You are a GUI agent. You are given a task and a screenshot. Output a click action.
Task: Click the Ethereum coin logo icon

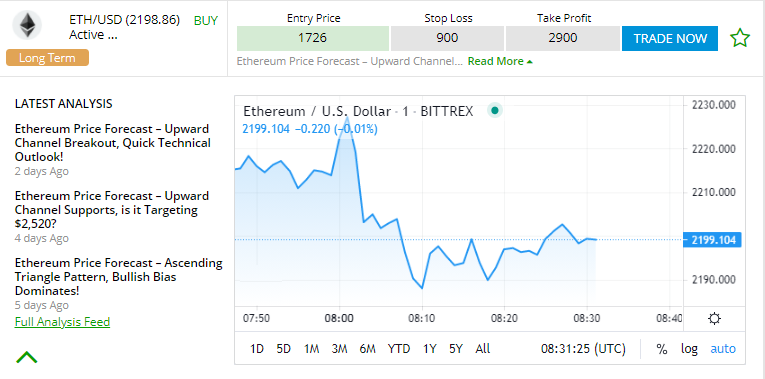point(27,25)
